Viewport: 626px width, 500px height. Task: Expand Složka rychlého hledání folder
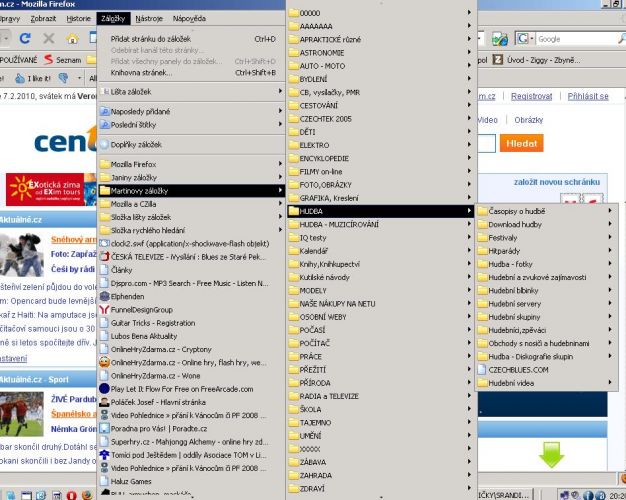pos(191,230)
